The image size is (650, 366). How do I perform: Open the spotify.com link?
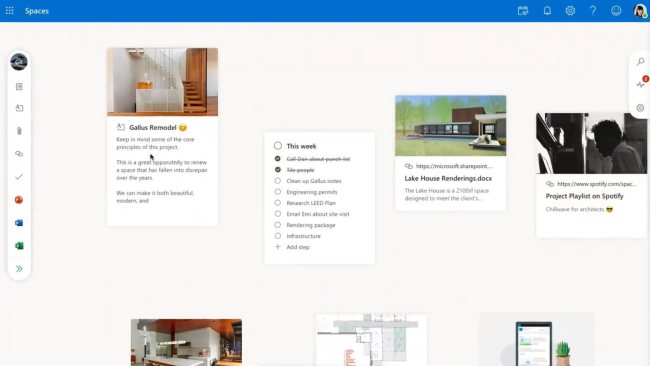tap(597, 184)
